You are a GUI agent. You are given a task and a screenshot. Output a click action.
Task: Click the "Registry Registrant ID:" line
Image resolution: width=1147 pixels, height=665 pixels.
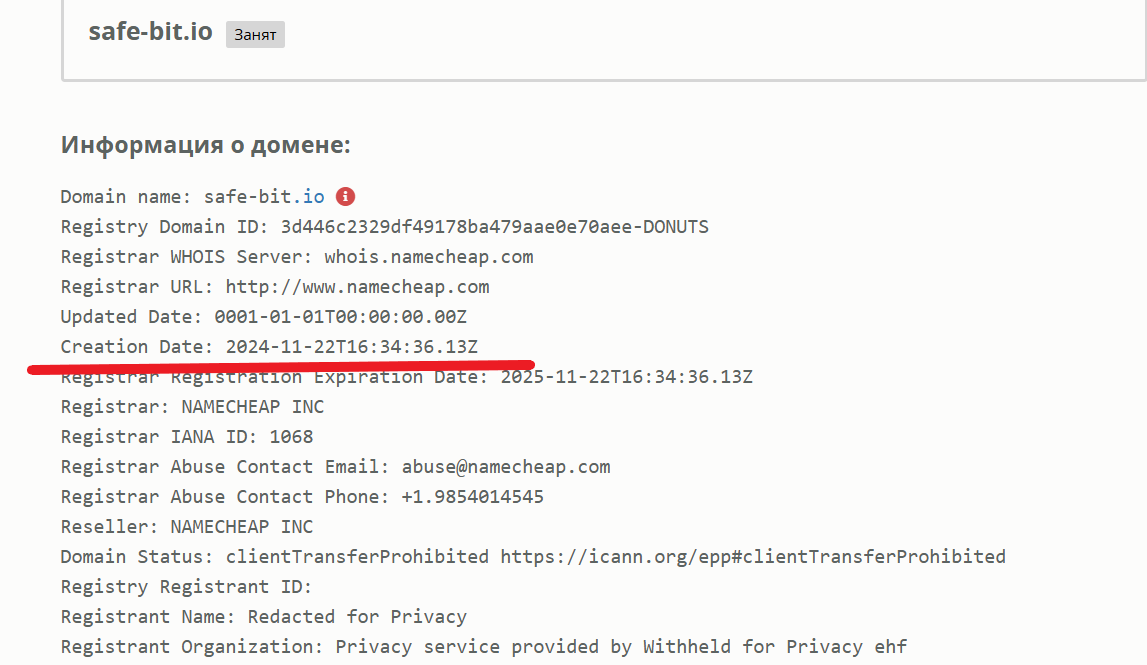(186, 587)
